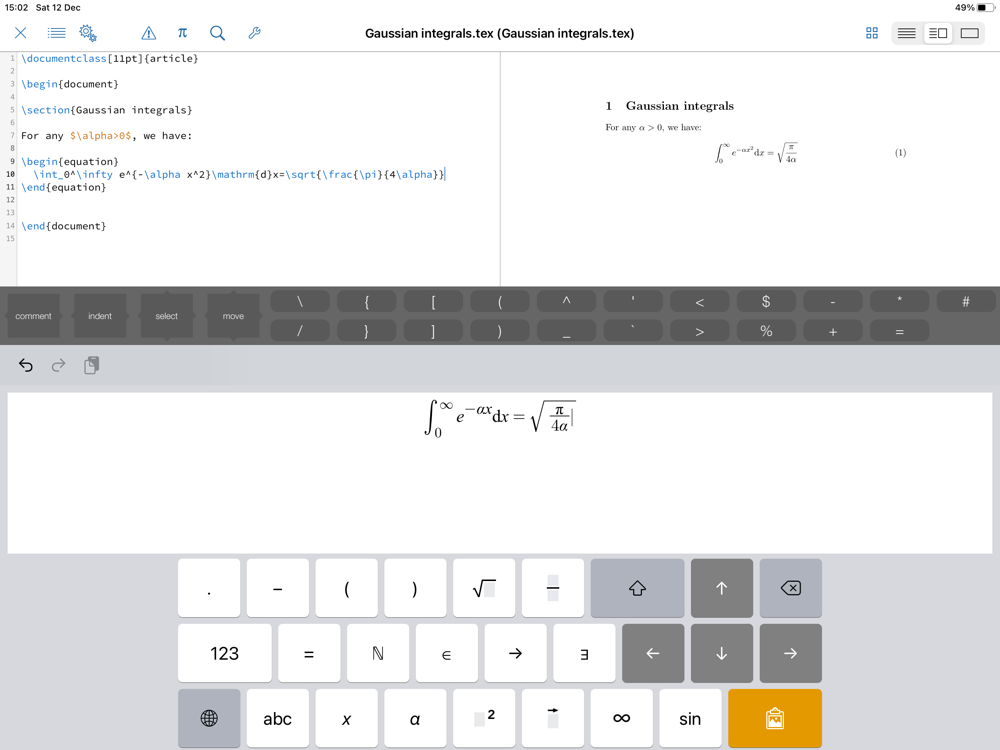1000x750 pixels.
Task: Insert a percent sign from shortcut bar
Action: coord(766,332)
